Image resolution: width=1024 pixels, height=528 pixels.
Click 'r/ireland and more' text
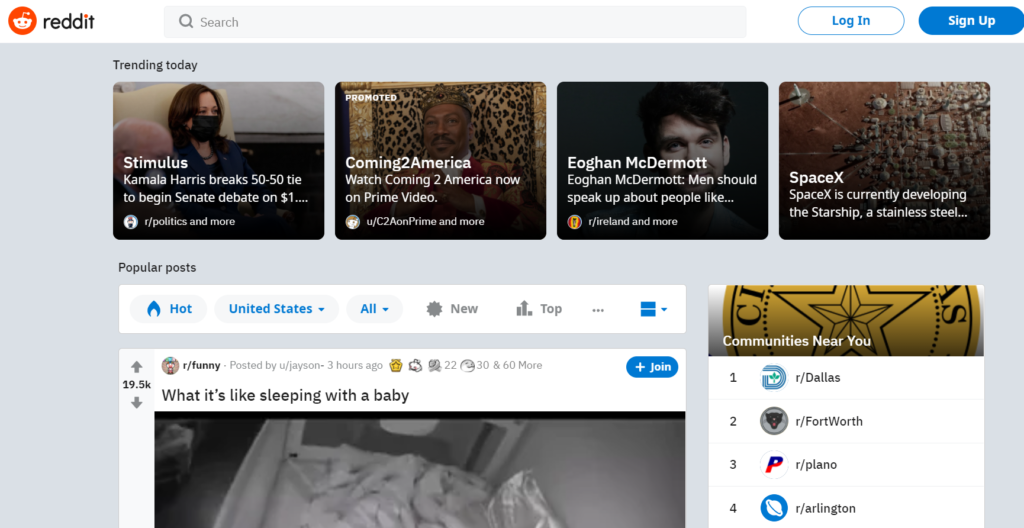pyautogui.click(x=633, y=222)
